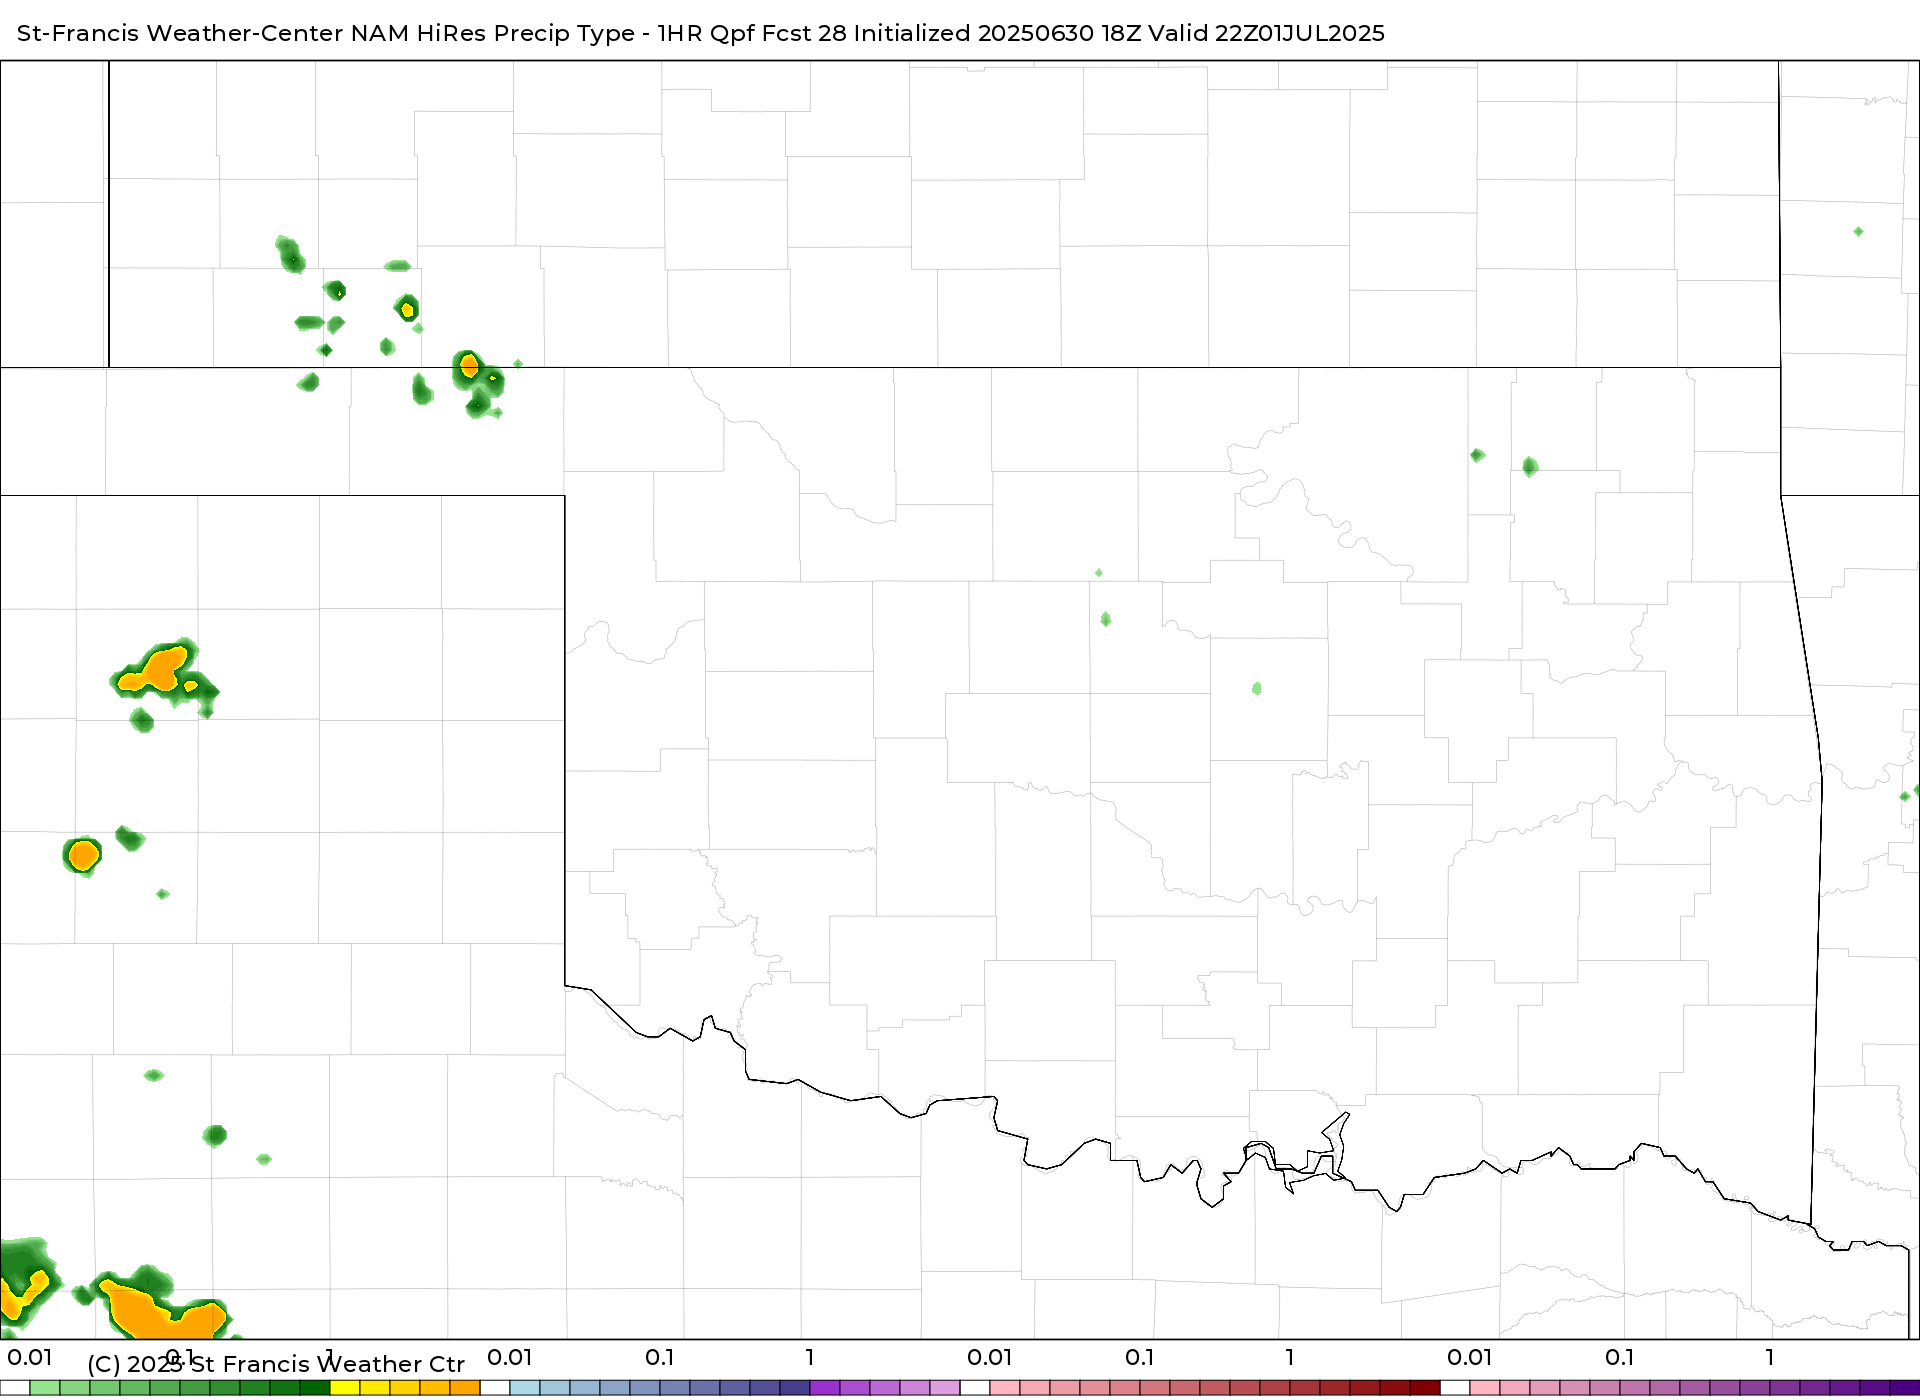Image resolution: width=1920 pixels, height=1400 pixels.
Task: Click the darkest green legend swatch
Action: (315, 1388)
